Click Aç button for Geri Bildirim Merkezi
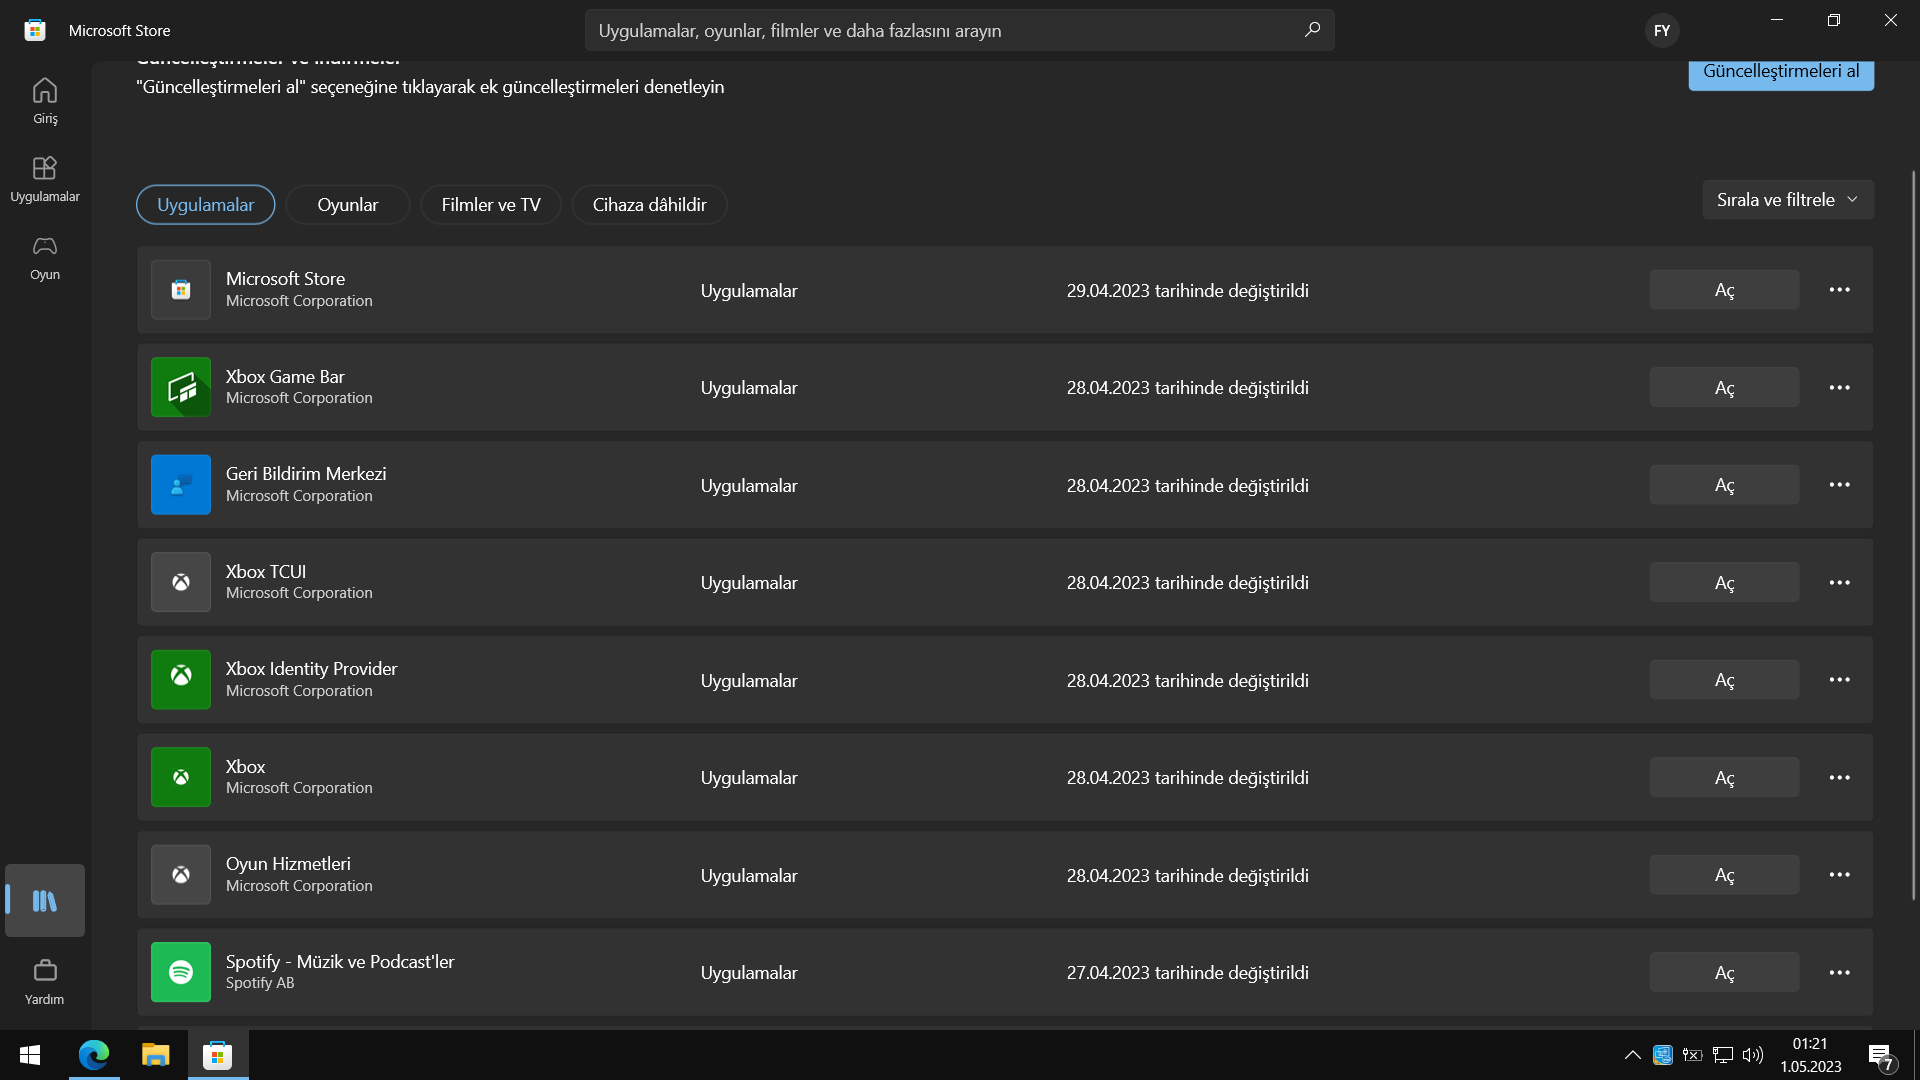 tap(1724, 485)
